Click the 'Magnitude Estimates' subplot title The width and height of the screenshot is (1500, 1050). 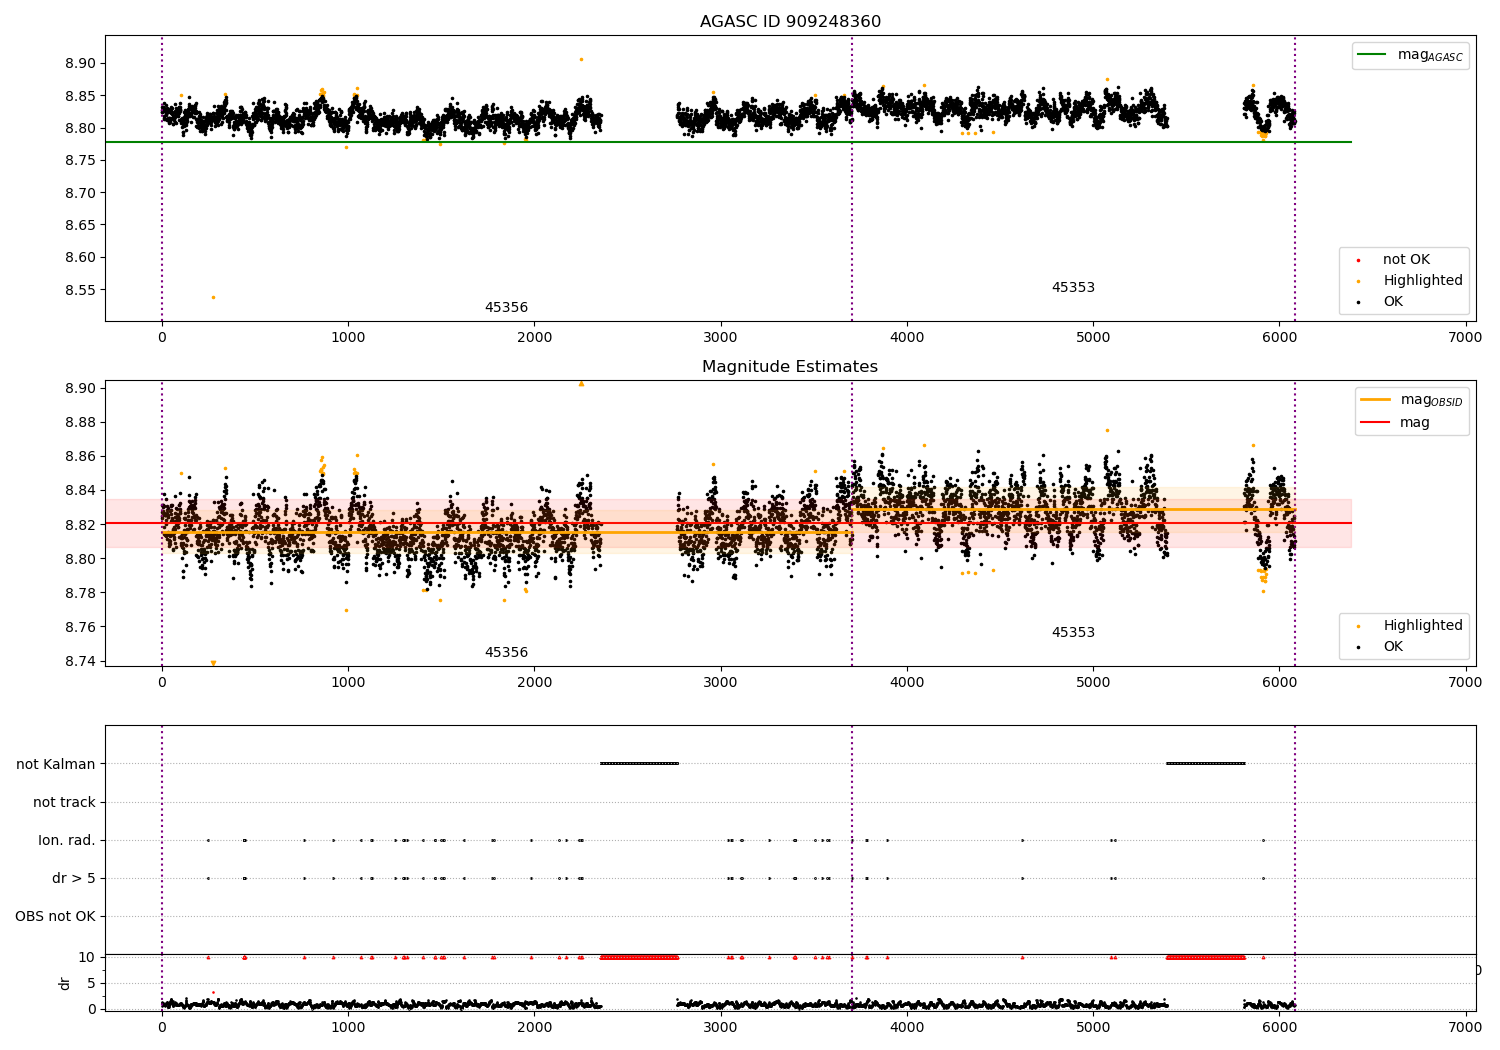tap(790, 367)
